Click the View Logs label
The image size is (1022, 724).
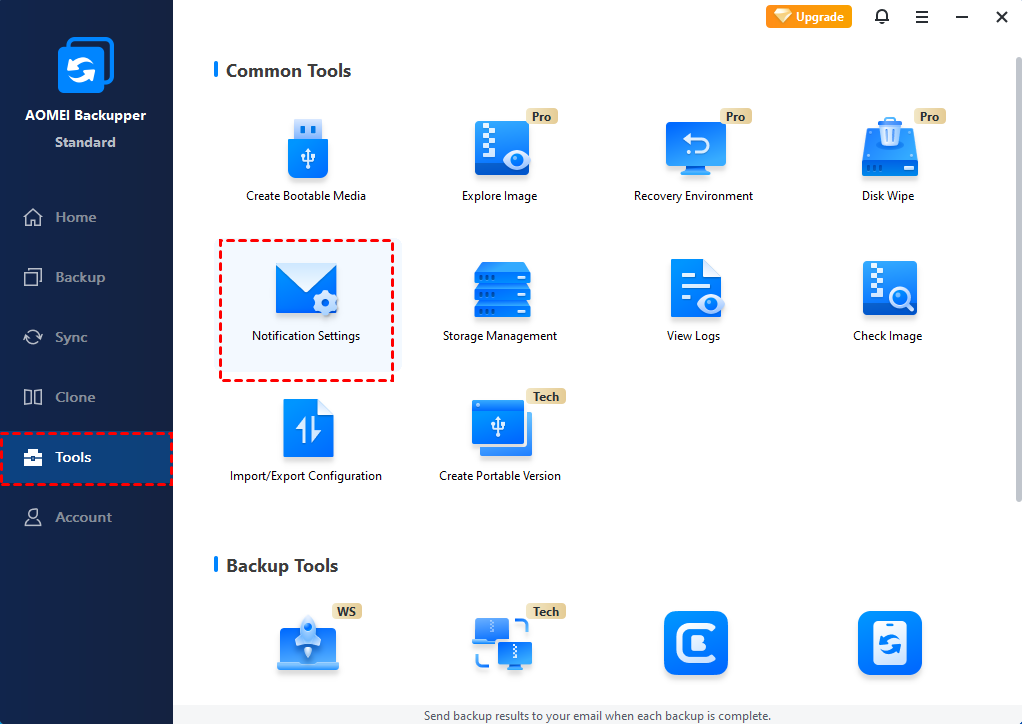pyautogui.click(x=693, y=336)
